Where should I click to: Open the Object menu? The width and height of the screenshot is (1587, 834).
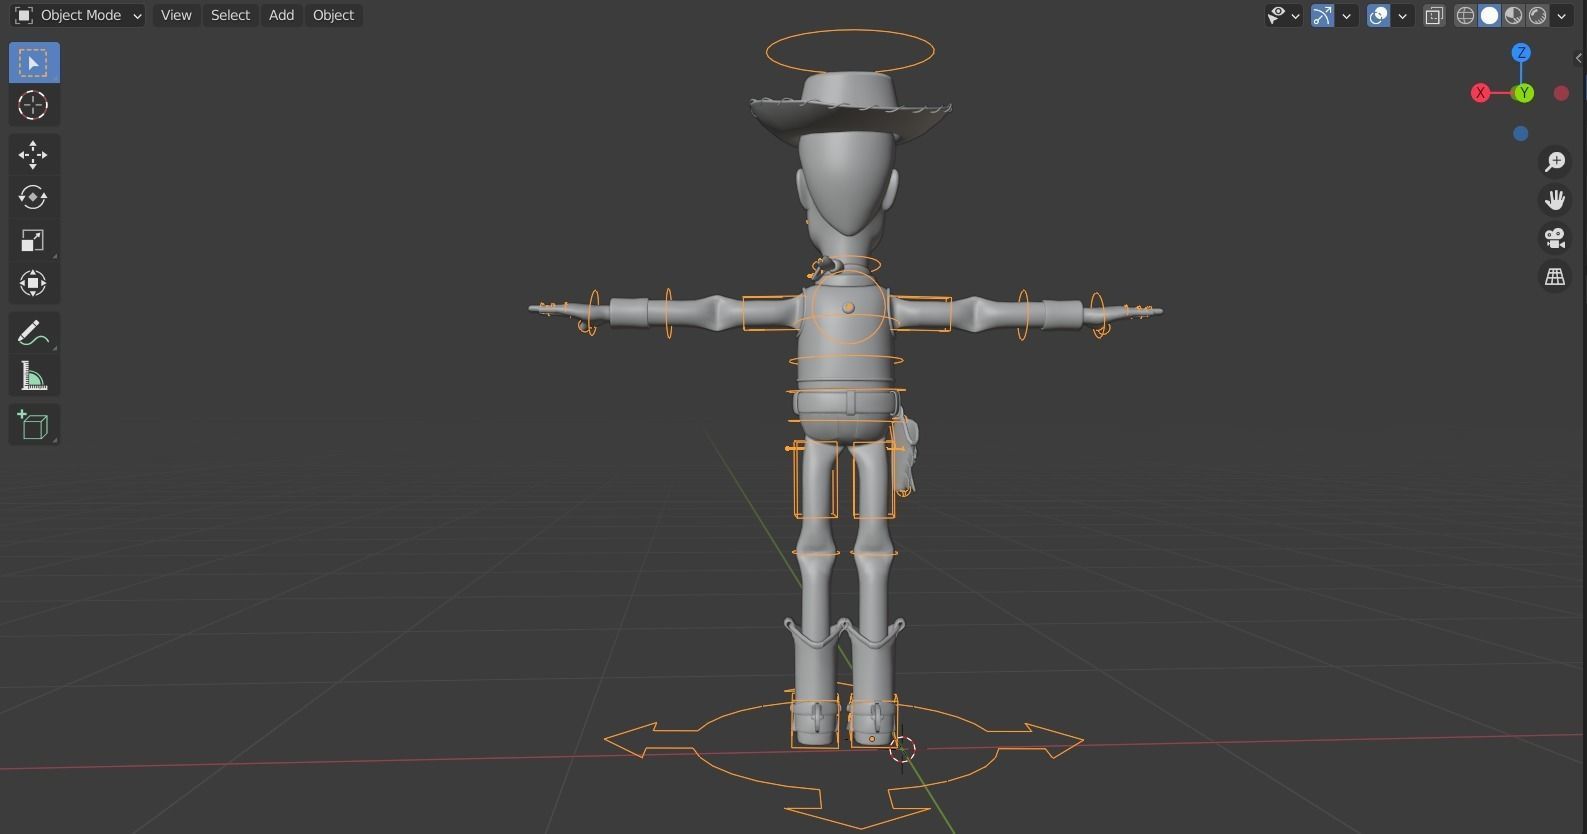pyautogui.click(x=333, y=15)
